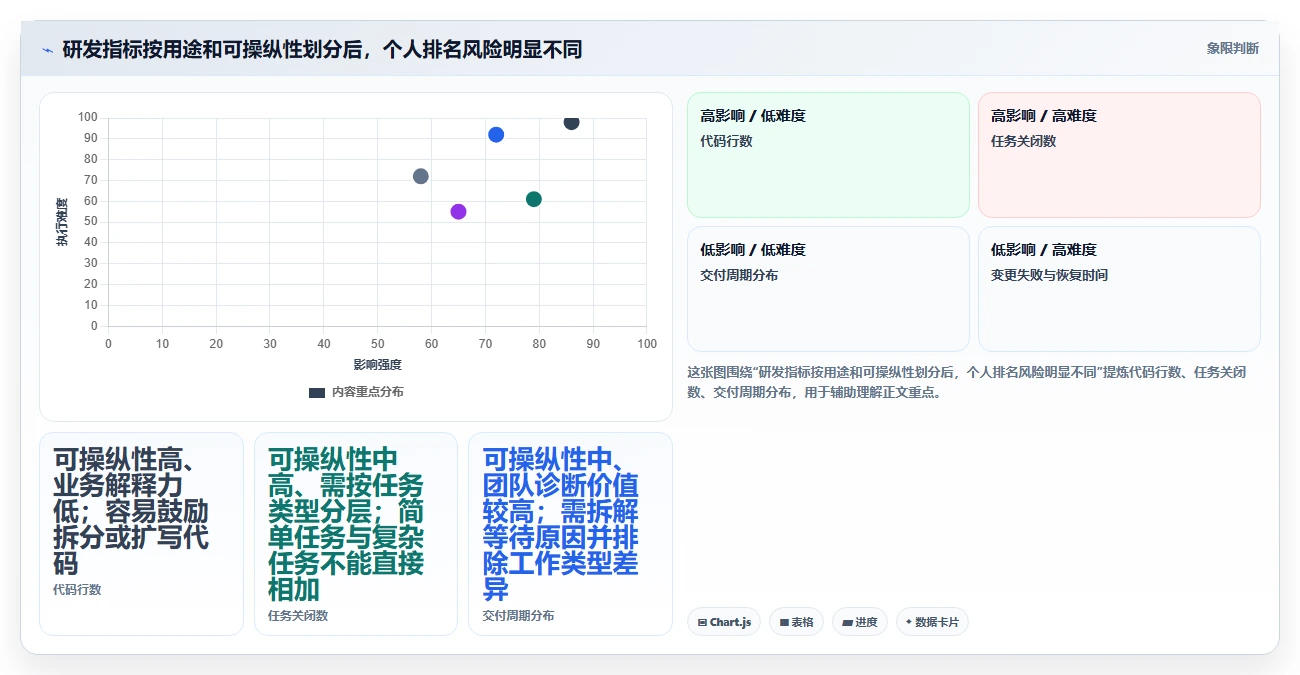
Task: Click the 代码行数 text in green quadrant
Action: tap(726, 142)
